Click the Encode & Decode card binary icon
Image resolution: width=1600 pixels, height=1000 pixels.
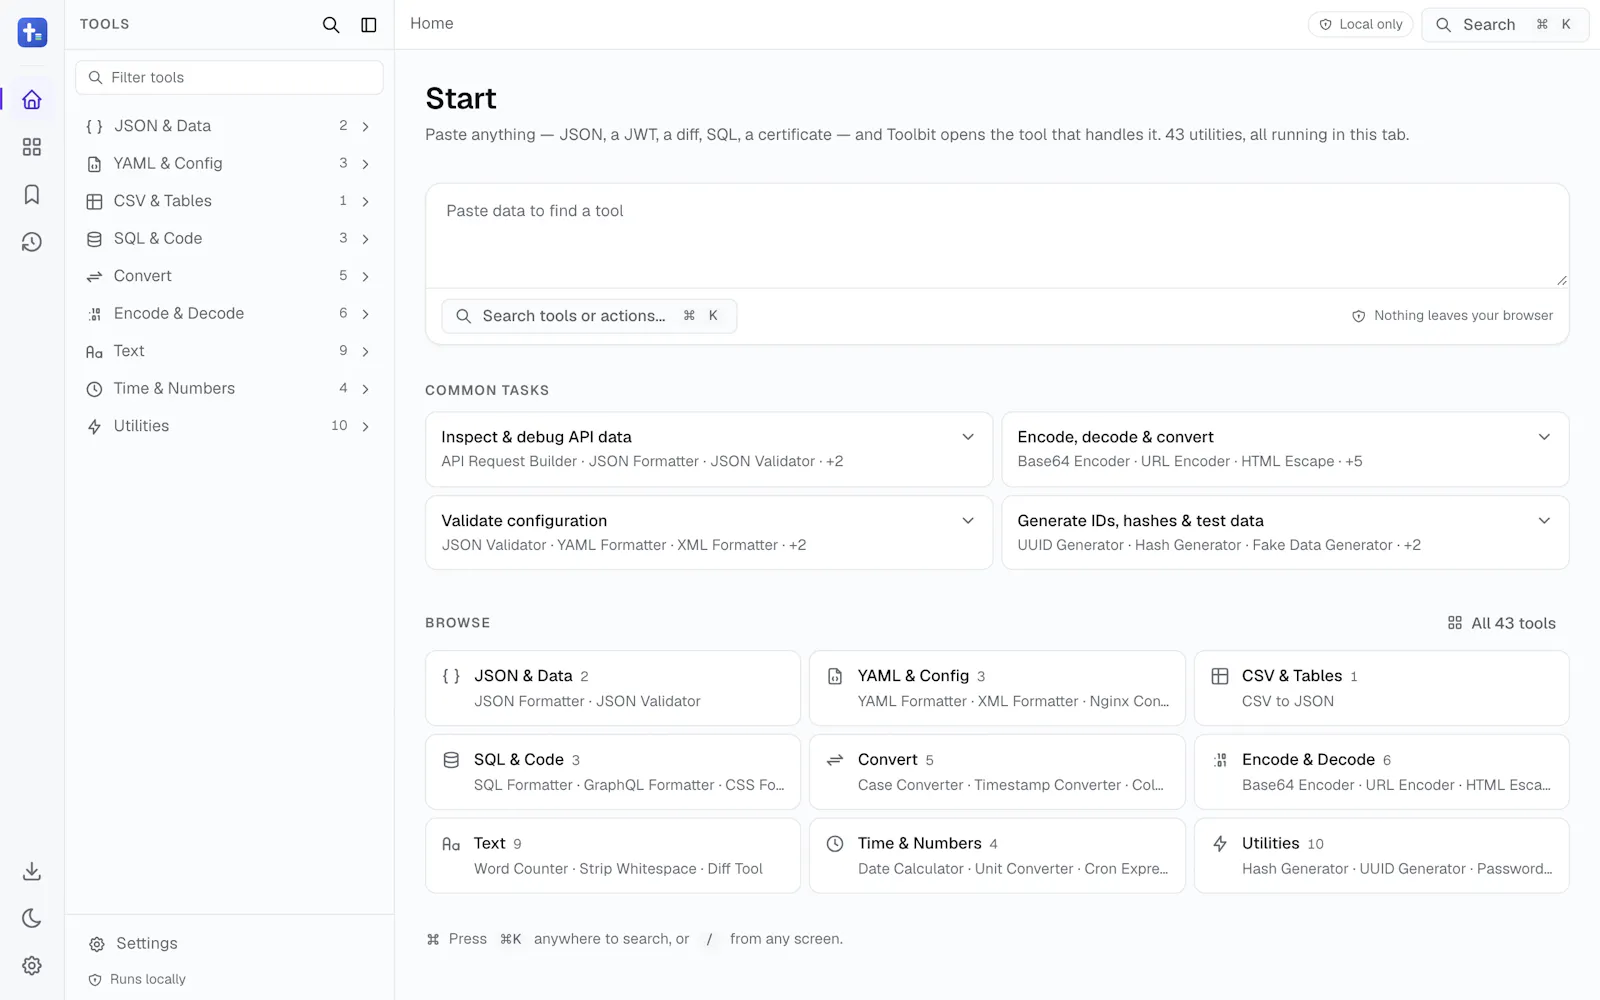1220,760
